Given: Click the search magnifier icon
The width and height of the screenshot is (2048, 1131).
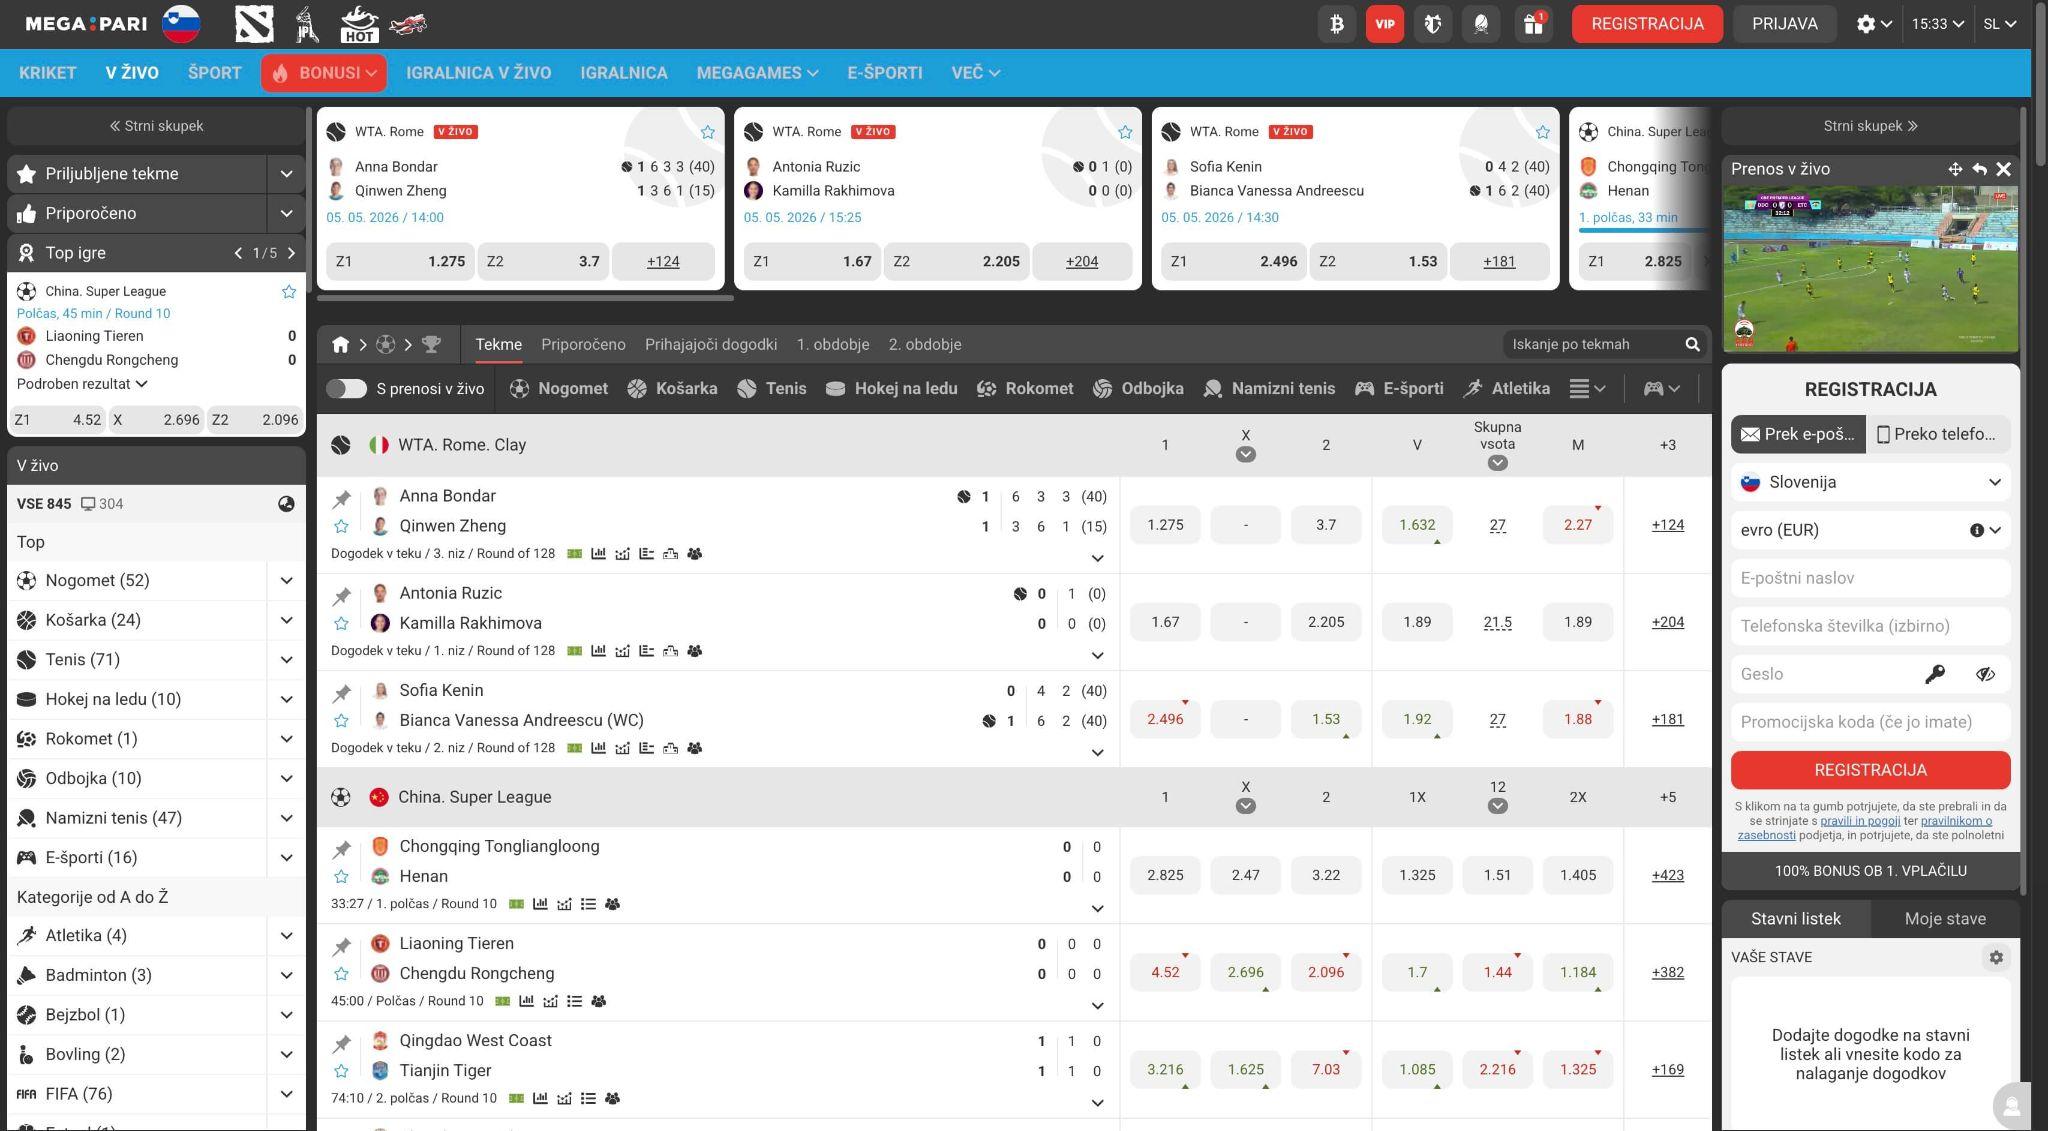Looking at the screenshot, I should point(1692,344).
